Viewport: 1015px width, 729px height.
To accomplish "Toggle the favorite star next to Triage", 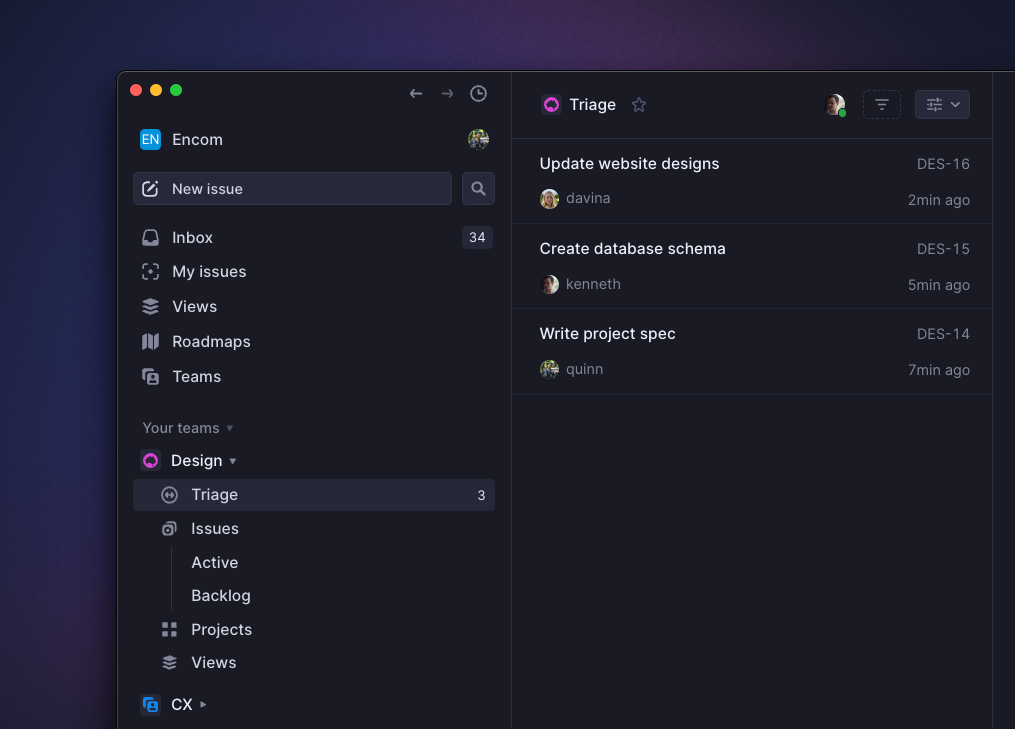I will point(639,104).
